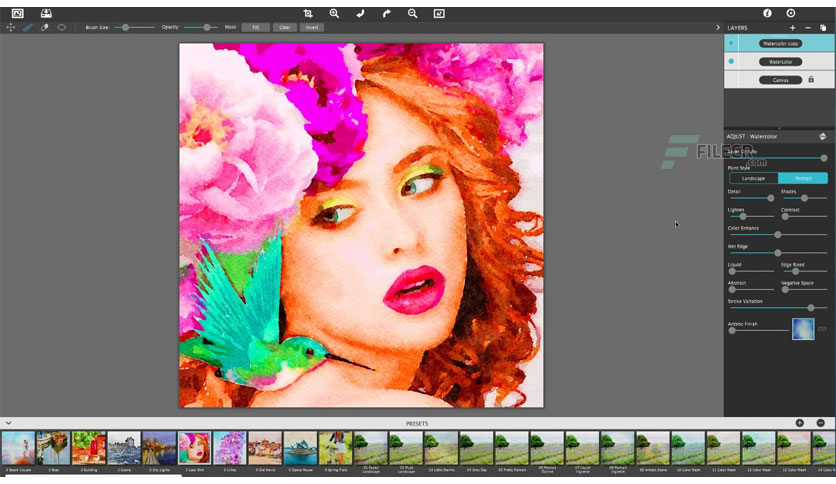Click the Stroke Variation slider handle
Image resolution: width=836 pixels, height=484 pixels.
811,308
